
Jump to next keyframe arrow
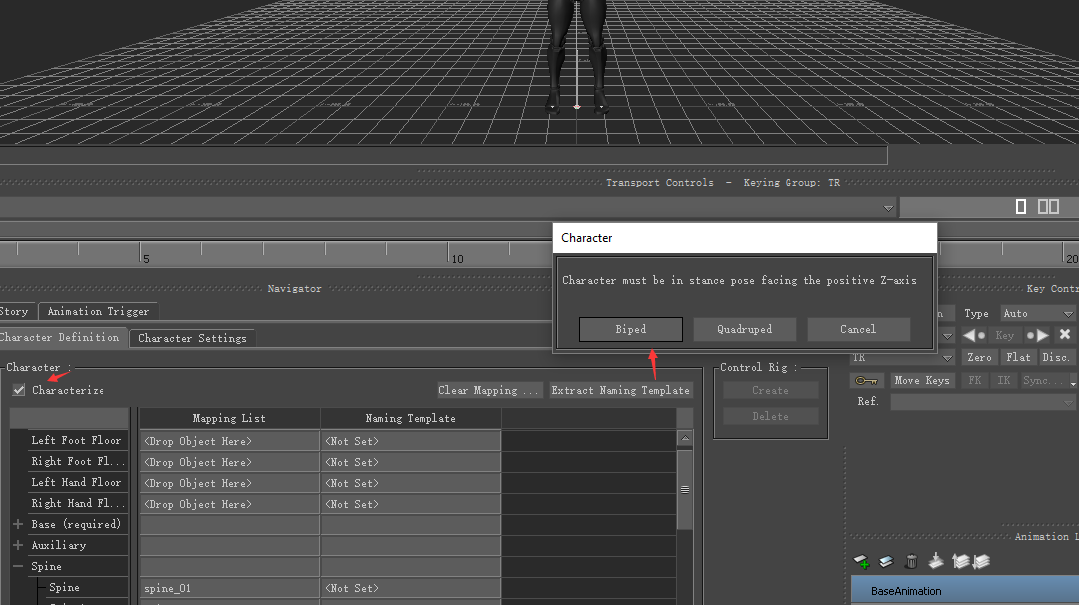tap(1037, 335)
